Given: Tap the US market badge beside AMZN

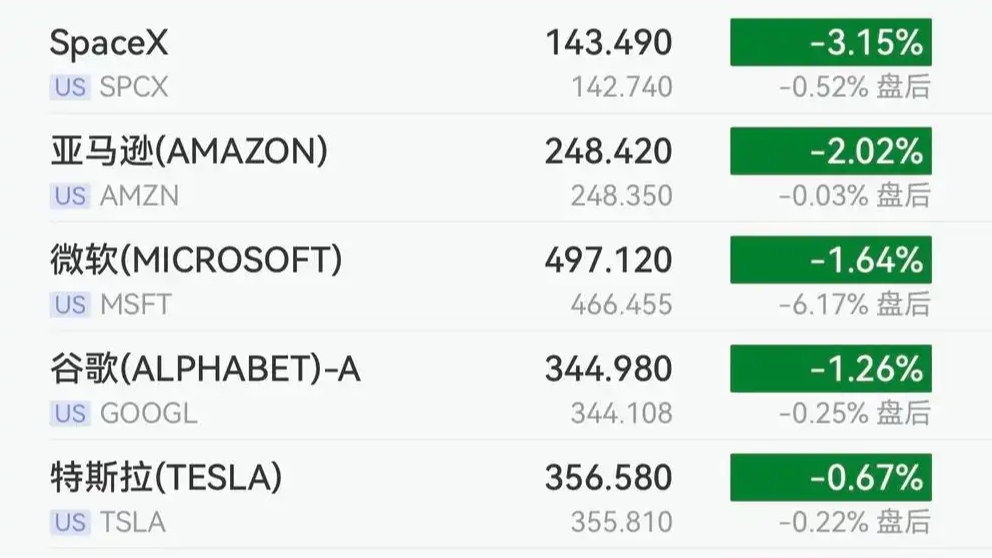Looking at the screenshot, I should (70, 196).
